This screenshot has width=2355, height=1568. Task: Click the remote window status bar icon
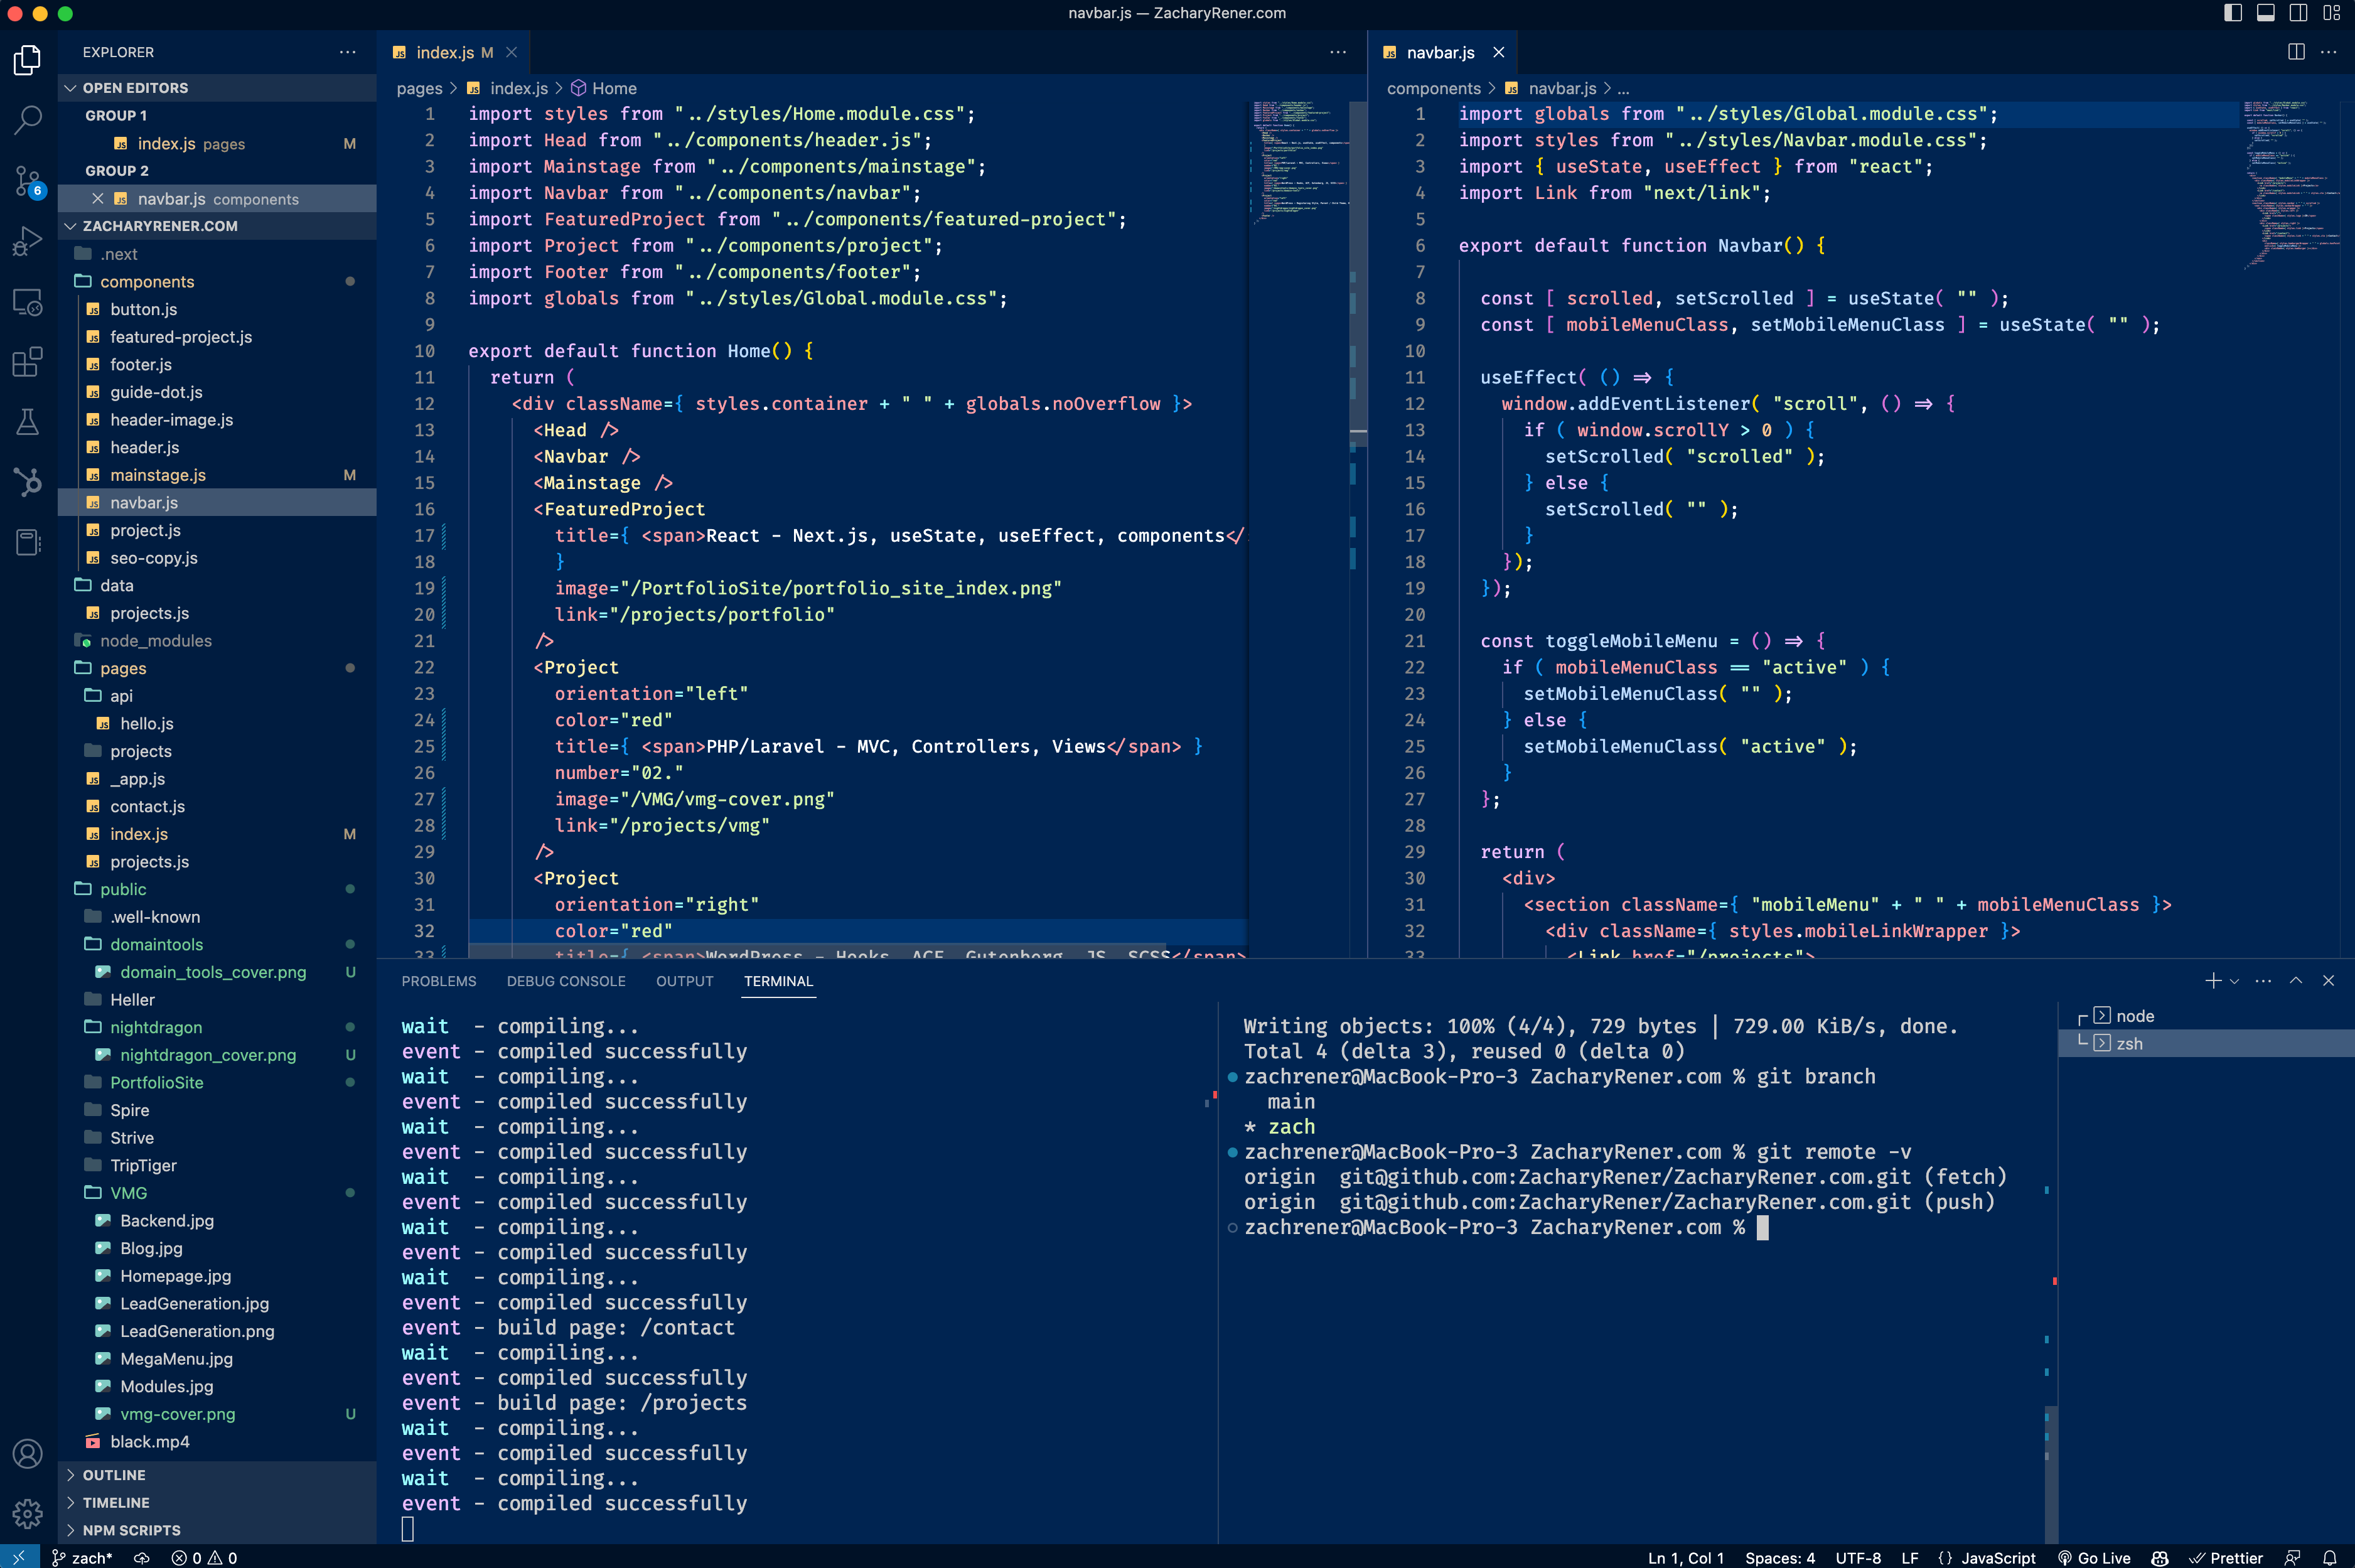(x=19, y=1557)
